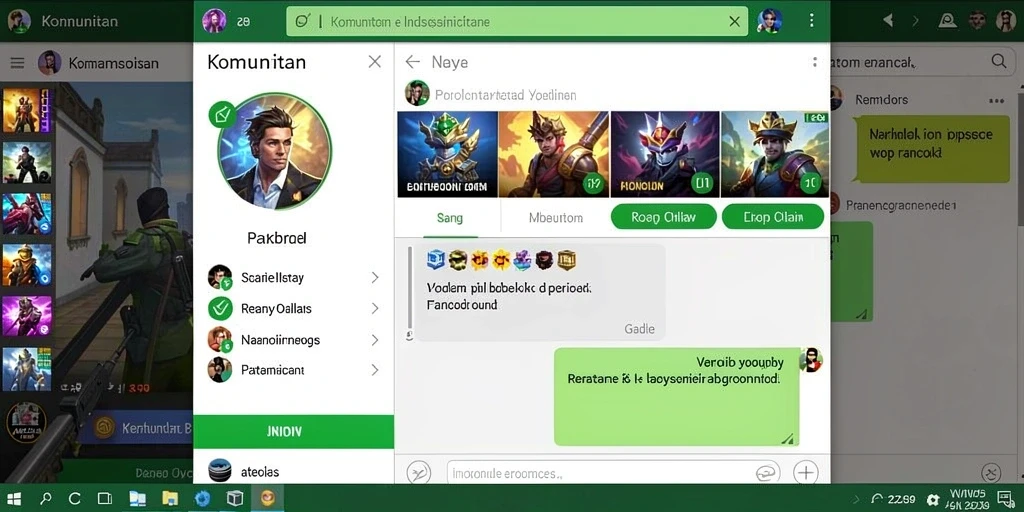Select the Scariellstay member entry

click(293, 278)
